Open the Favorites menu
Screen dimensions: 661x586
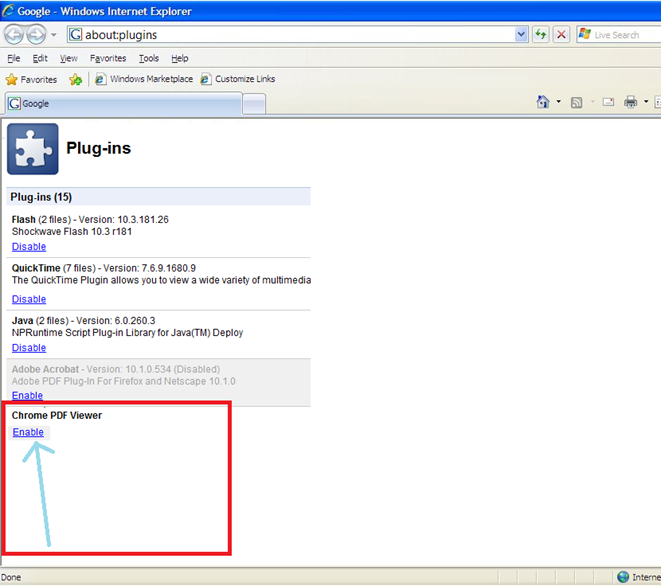point(108,58)
